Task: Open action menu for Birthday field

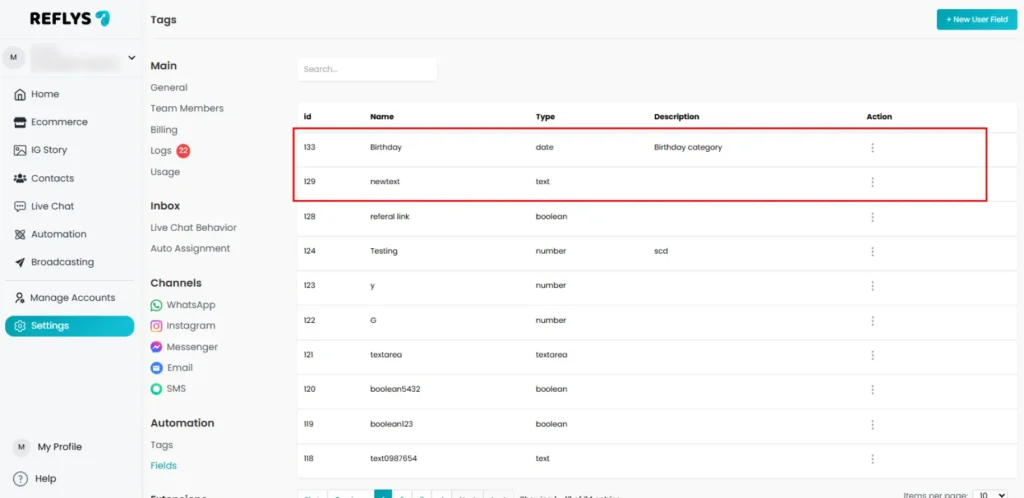Action: click(x=872, y=148)
